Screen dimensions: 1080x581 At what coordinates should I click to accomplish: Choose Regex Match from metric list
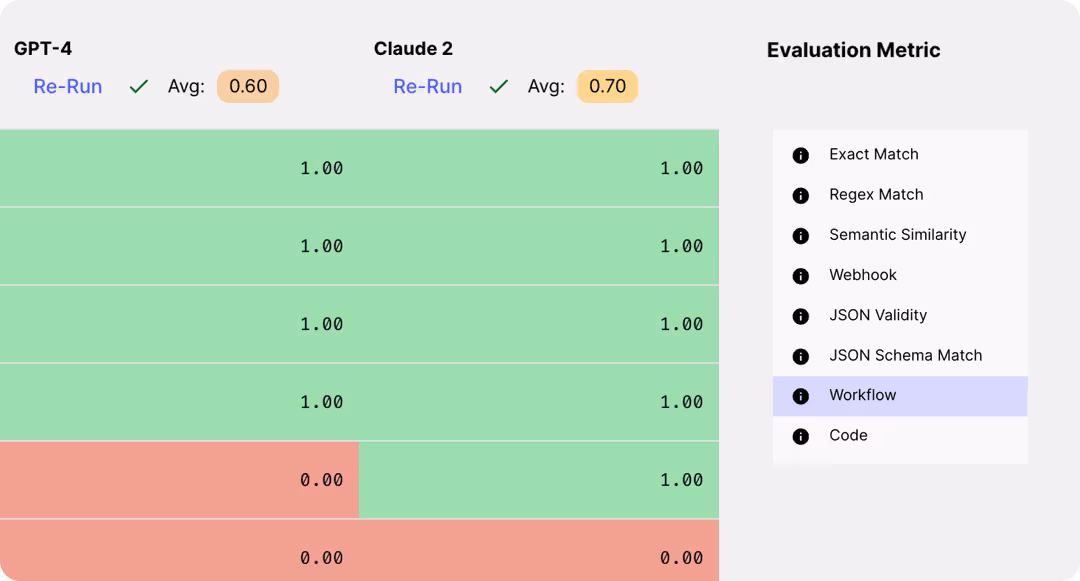click(900, 195)
